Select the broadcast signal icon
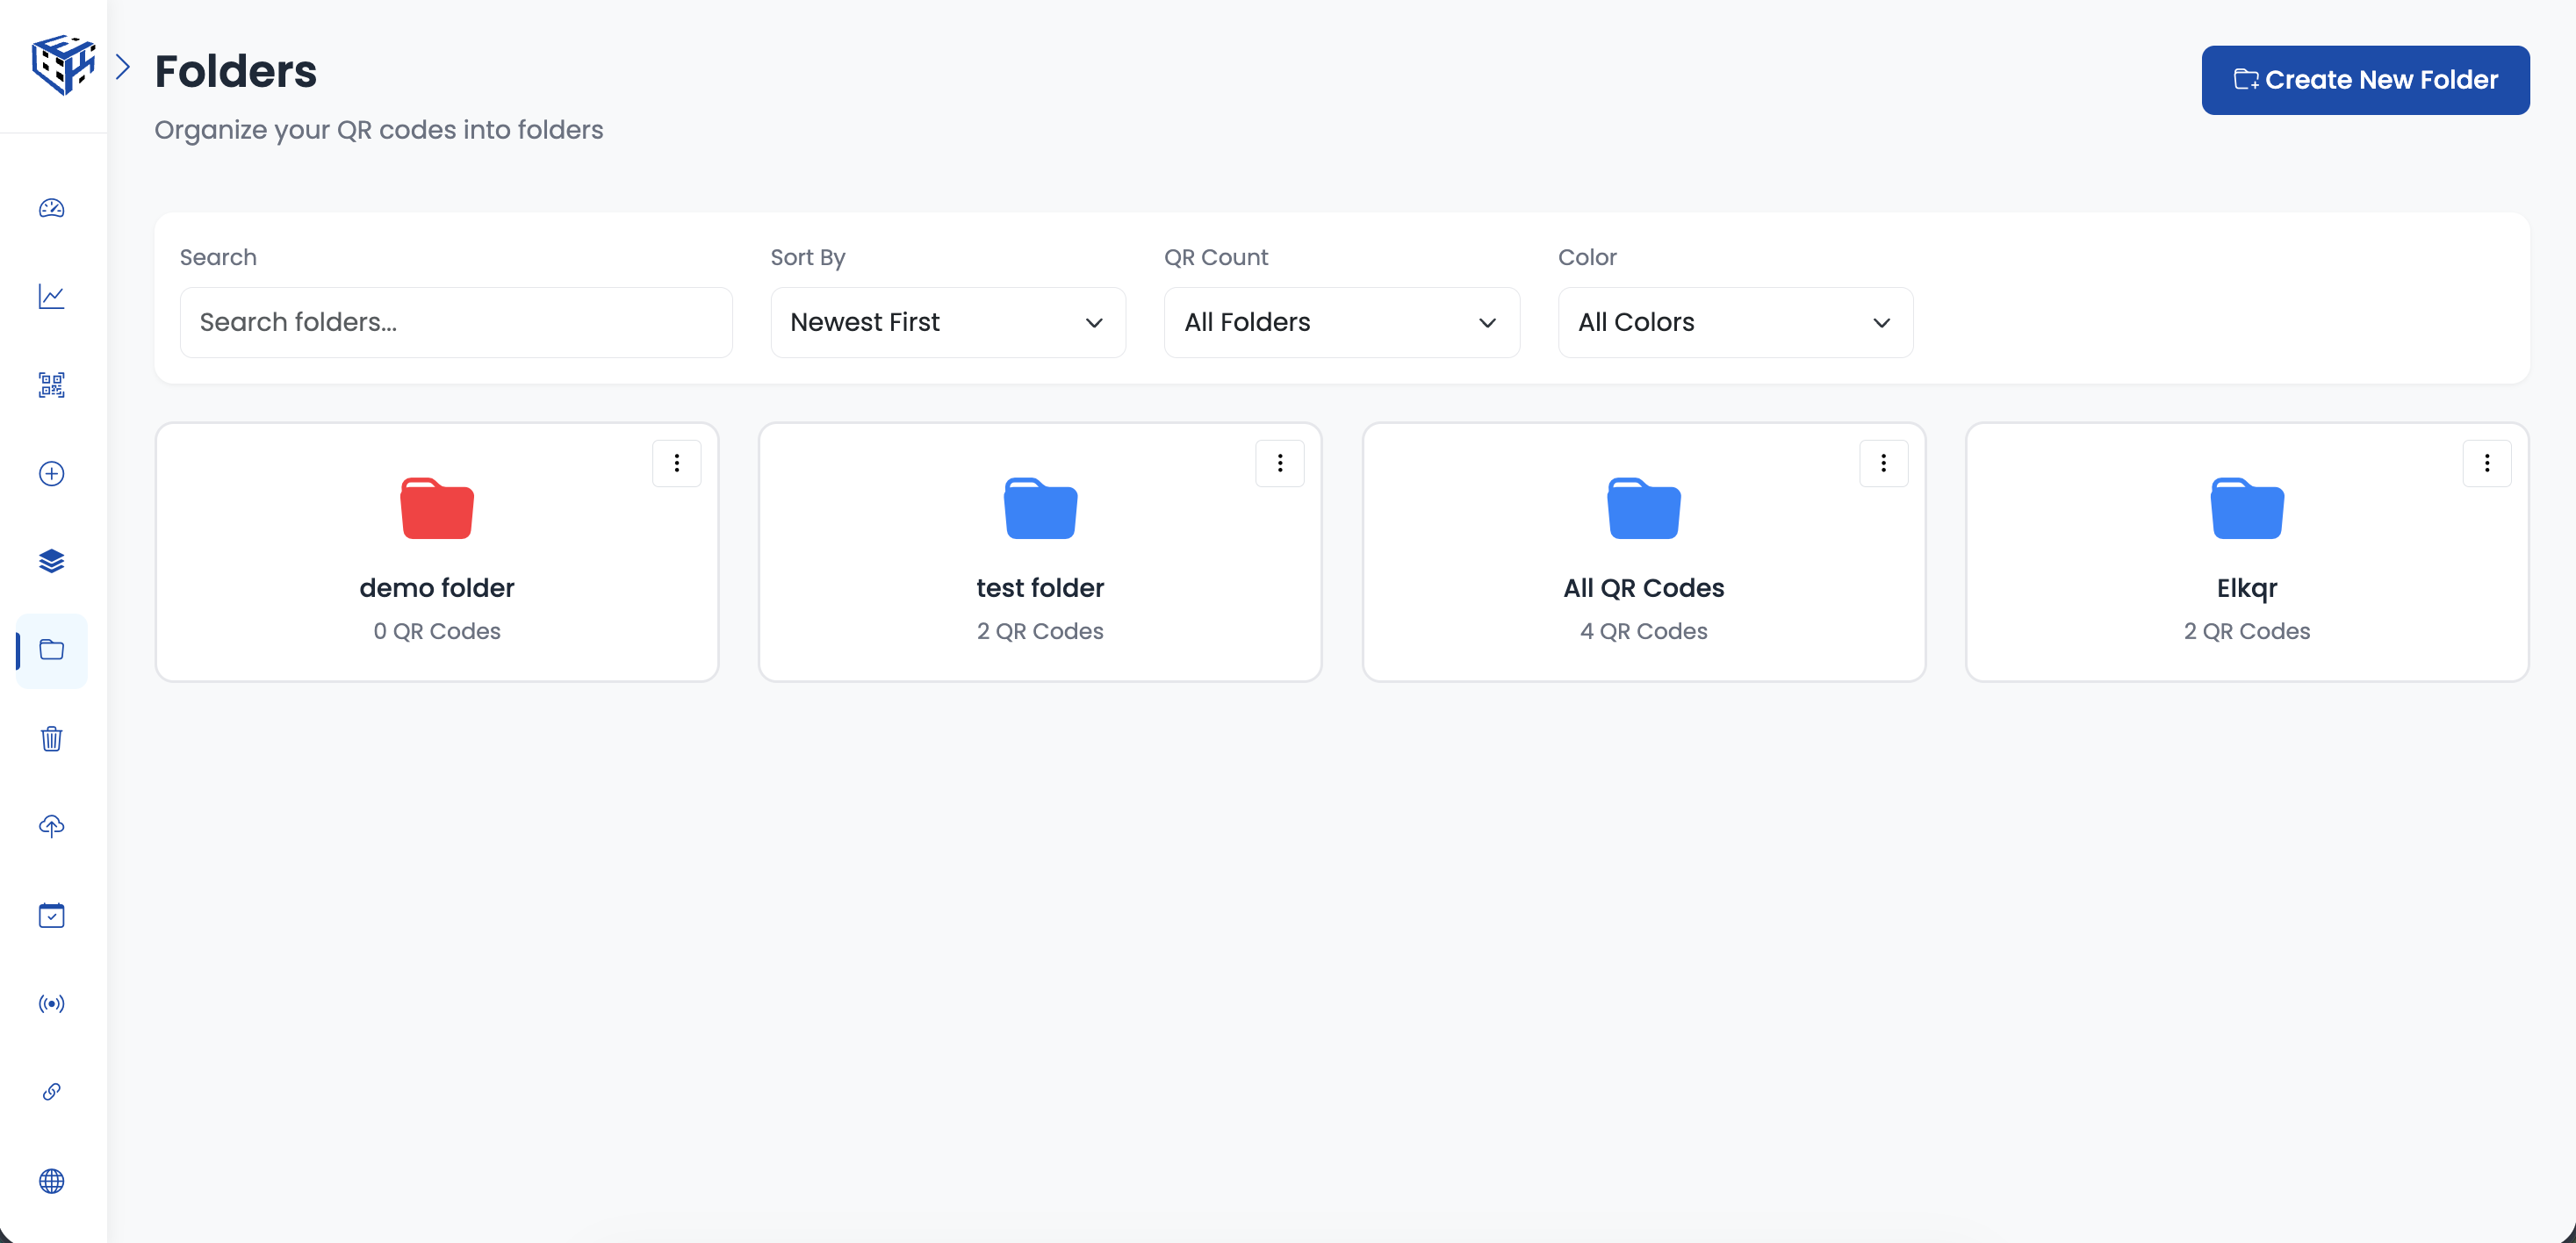This screenshot has width=2576, height=1243. tap(51, 1003)
